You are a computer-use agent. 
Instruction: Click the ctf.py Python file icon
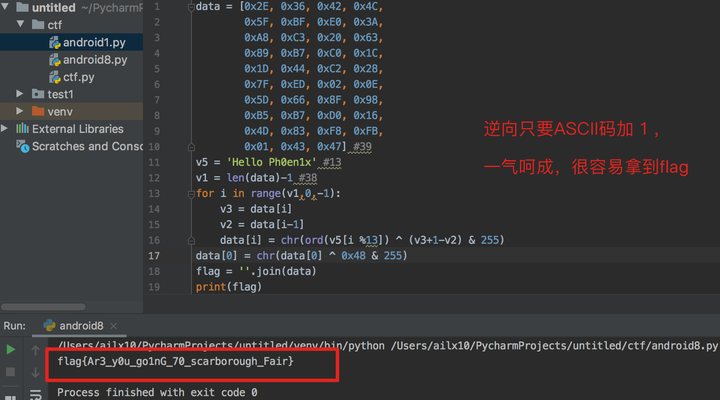click(55, 78)
